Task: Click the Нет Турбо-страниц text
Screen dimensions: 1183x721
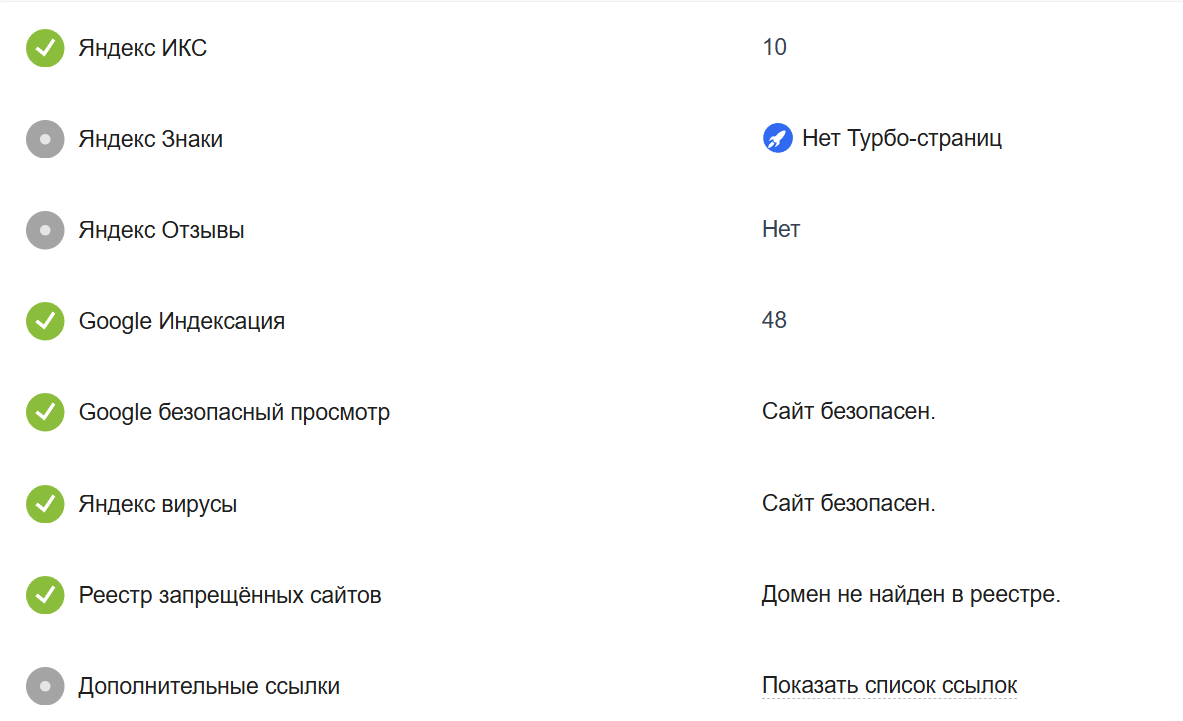Action: [901, 139]
